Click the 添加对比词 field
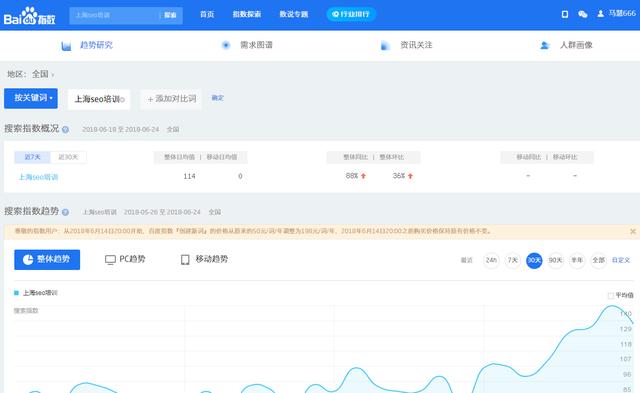This screenshot has height=393, width=640. [x=171, y=99]
